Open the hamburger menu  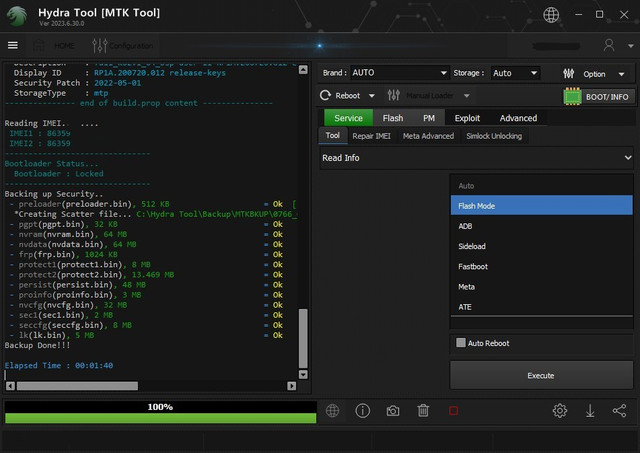[12, 45]
